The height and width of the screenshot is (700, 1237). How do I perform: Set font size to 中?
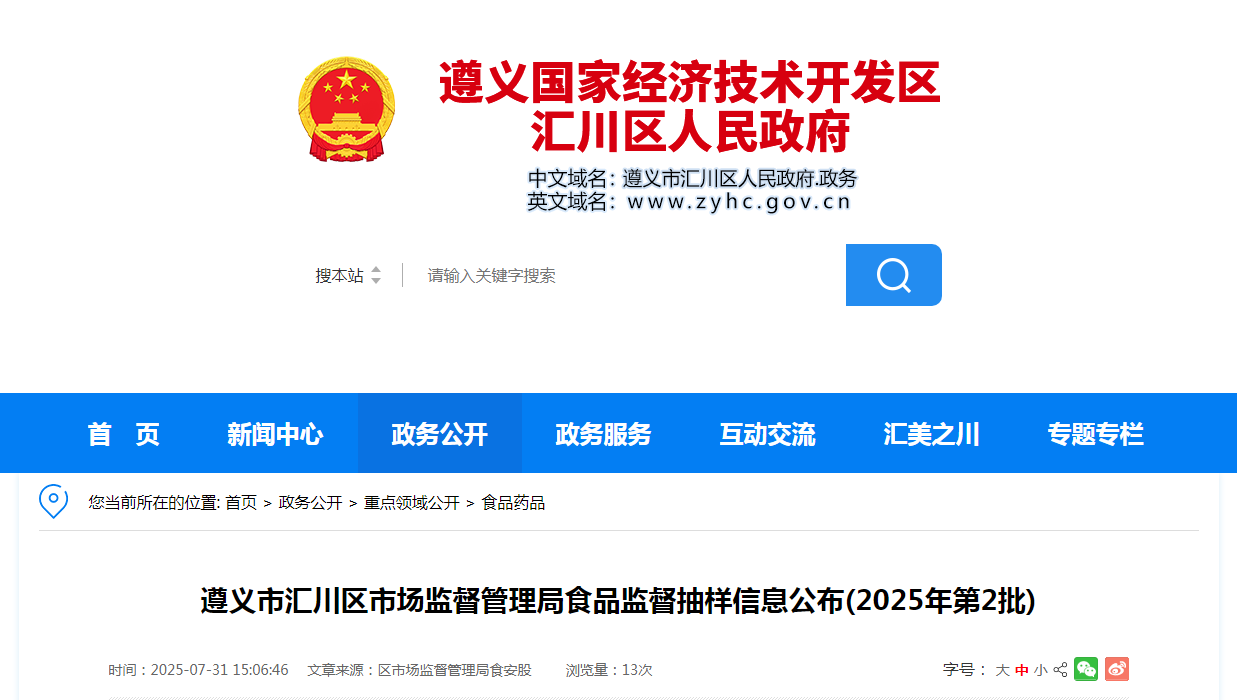tap(1022, 670)
